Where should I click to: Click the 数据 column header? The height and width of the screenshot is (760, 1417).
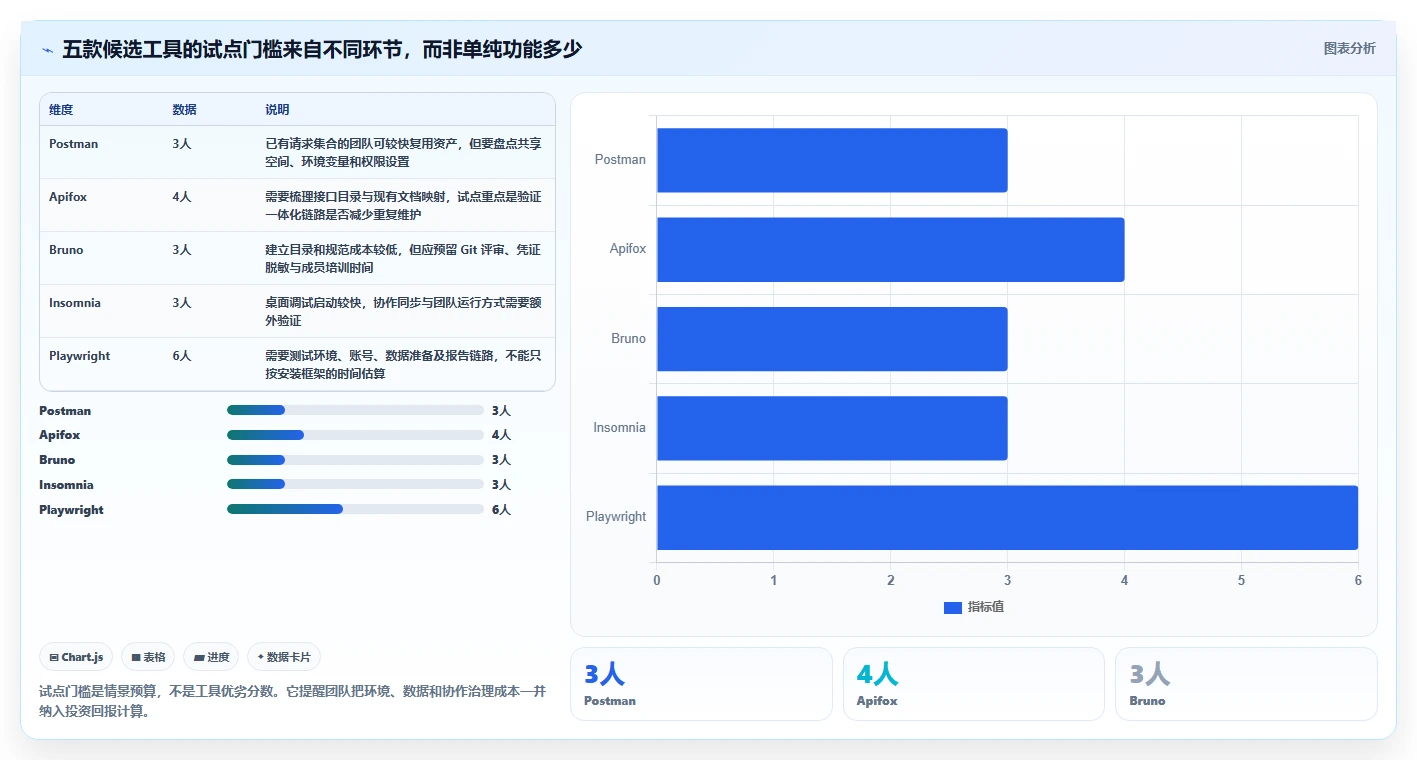click(x=184, y=110)
